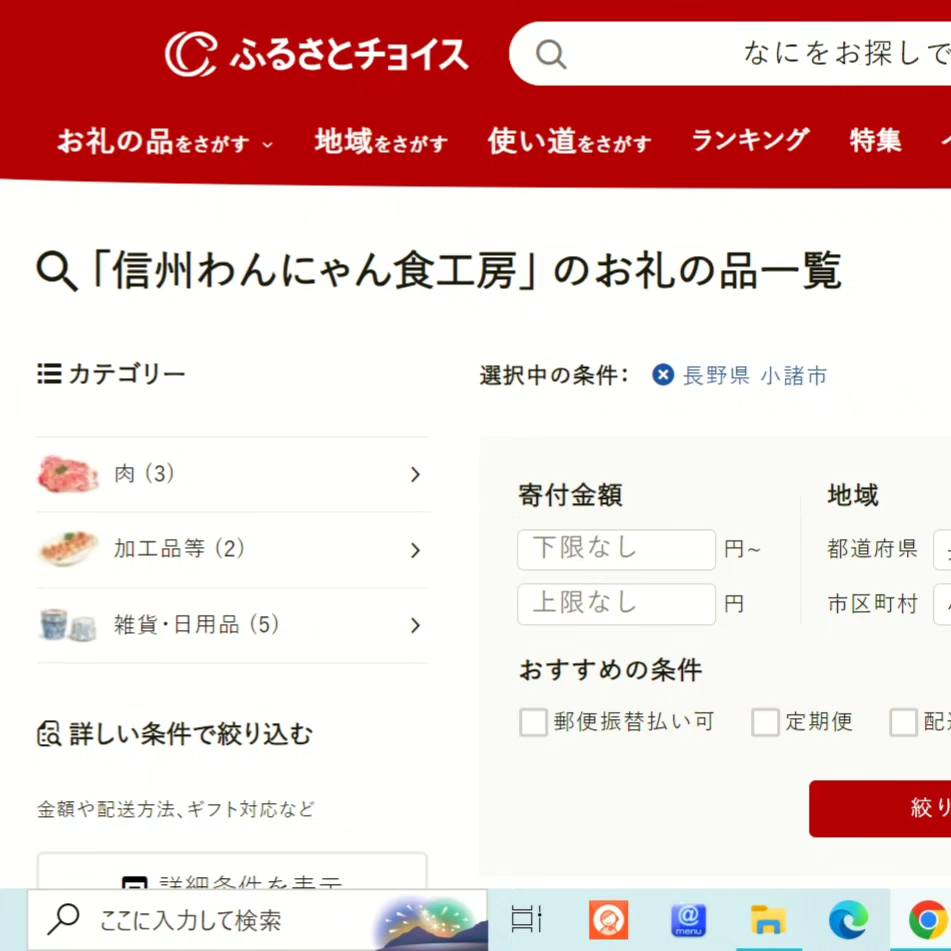The image size is (951, 951).
Task: Open the orange app icon on the taskbar
Action: click(608, 919)
